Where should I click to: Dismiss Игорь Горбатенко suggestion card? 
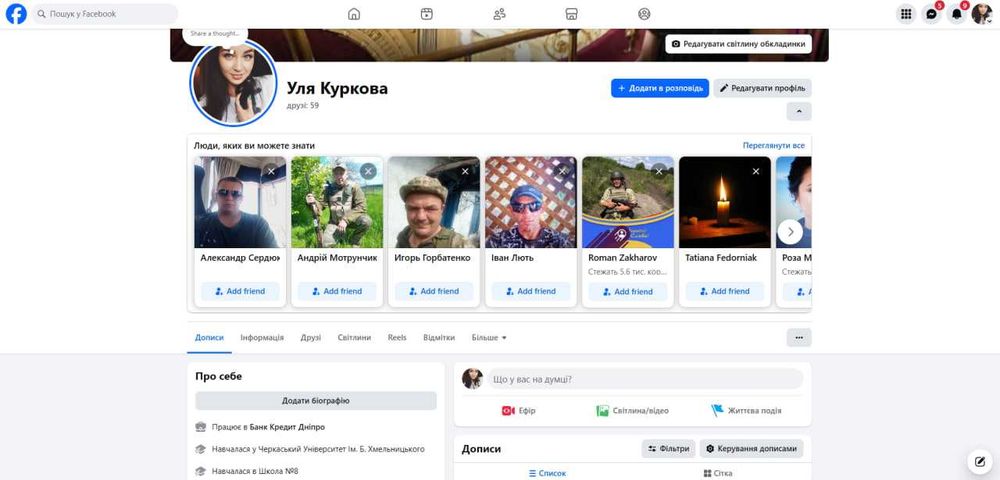pos(465,171)
